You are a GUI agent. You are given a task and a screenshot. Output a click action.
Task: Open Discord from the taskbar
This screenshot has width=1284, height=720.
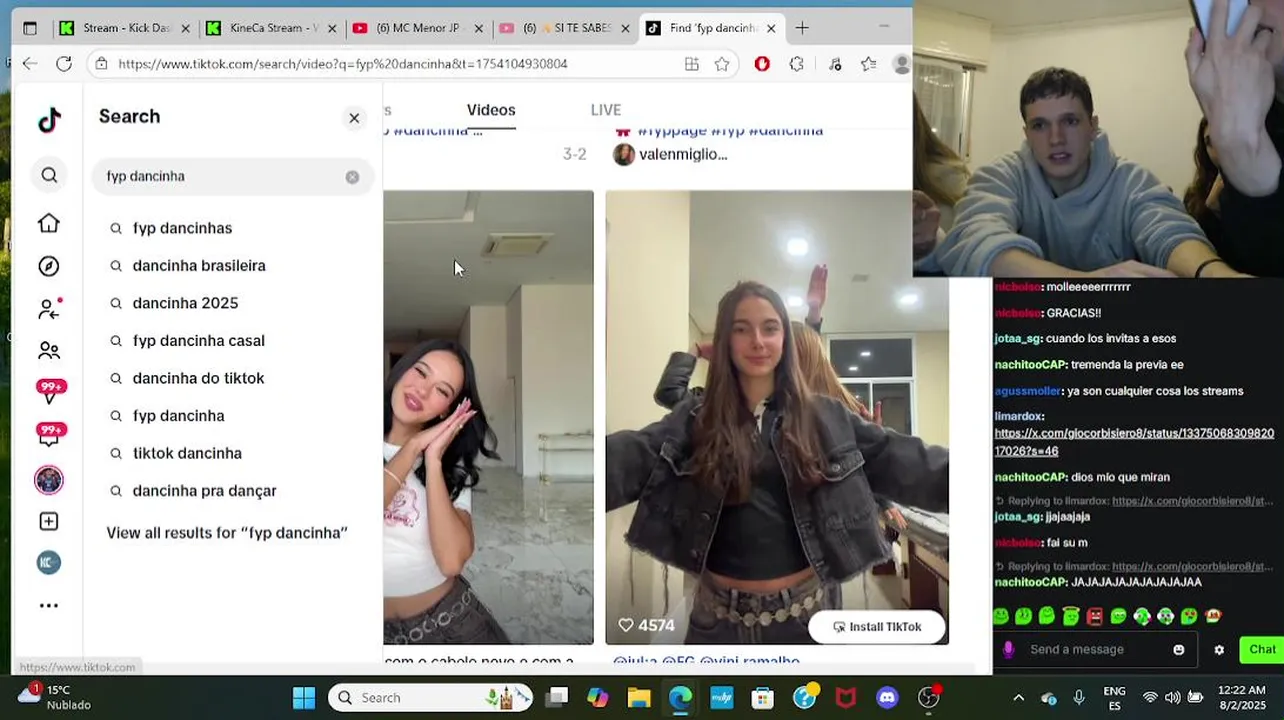(887, 698)
